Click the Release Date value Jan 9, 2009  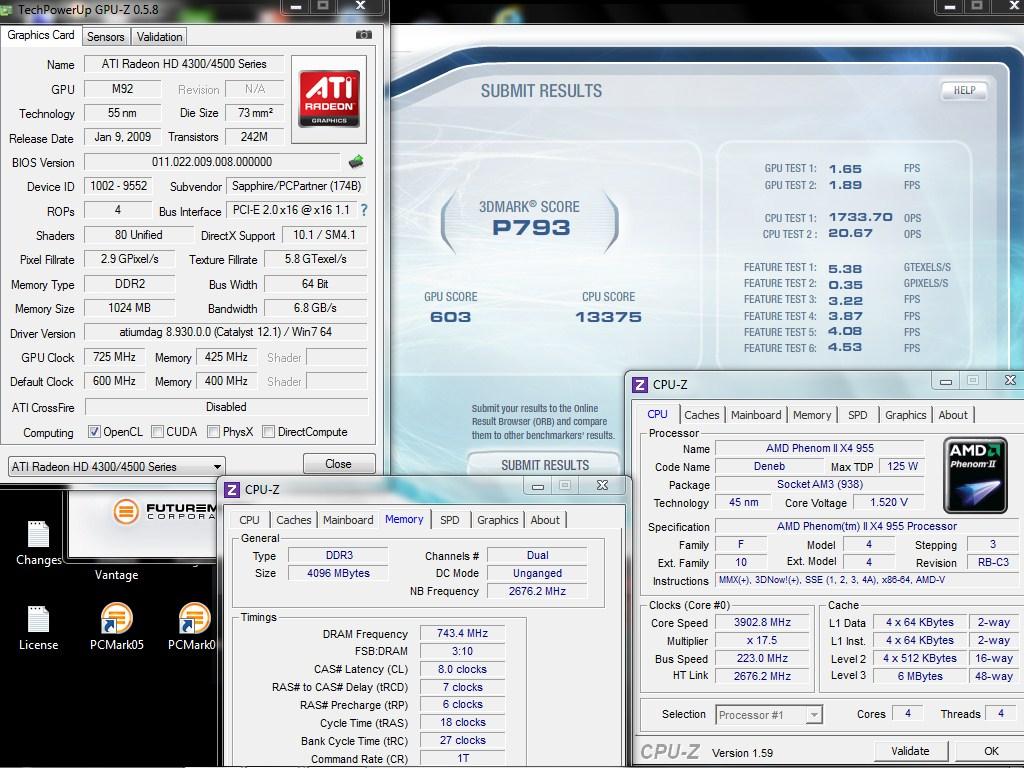point(123,137)
